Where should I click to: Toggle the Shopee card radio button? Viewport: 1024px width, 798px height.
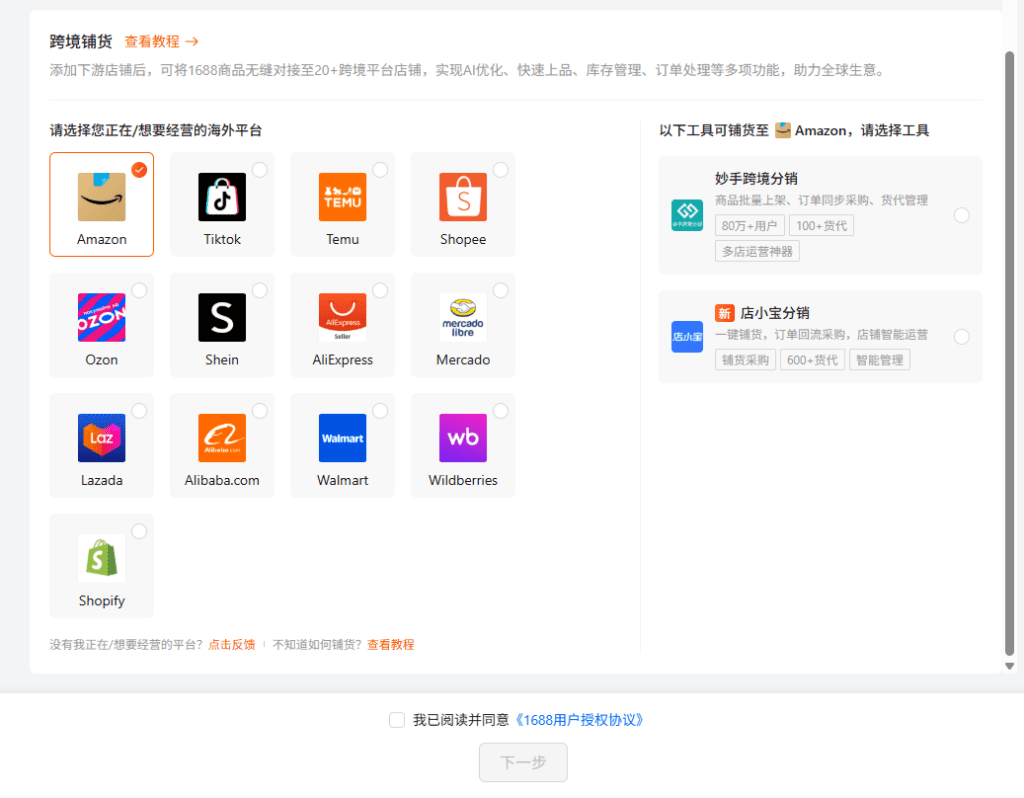(500, 170)
